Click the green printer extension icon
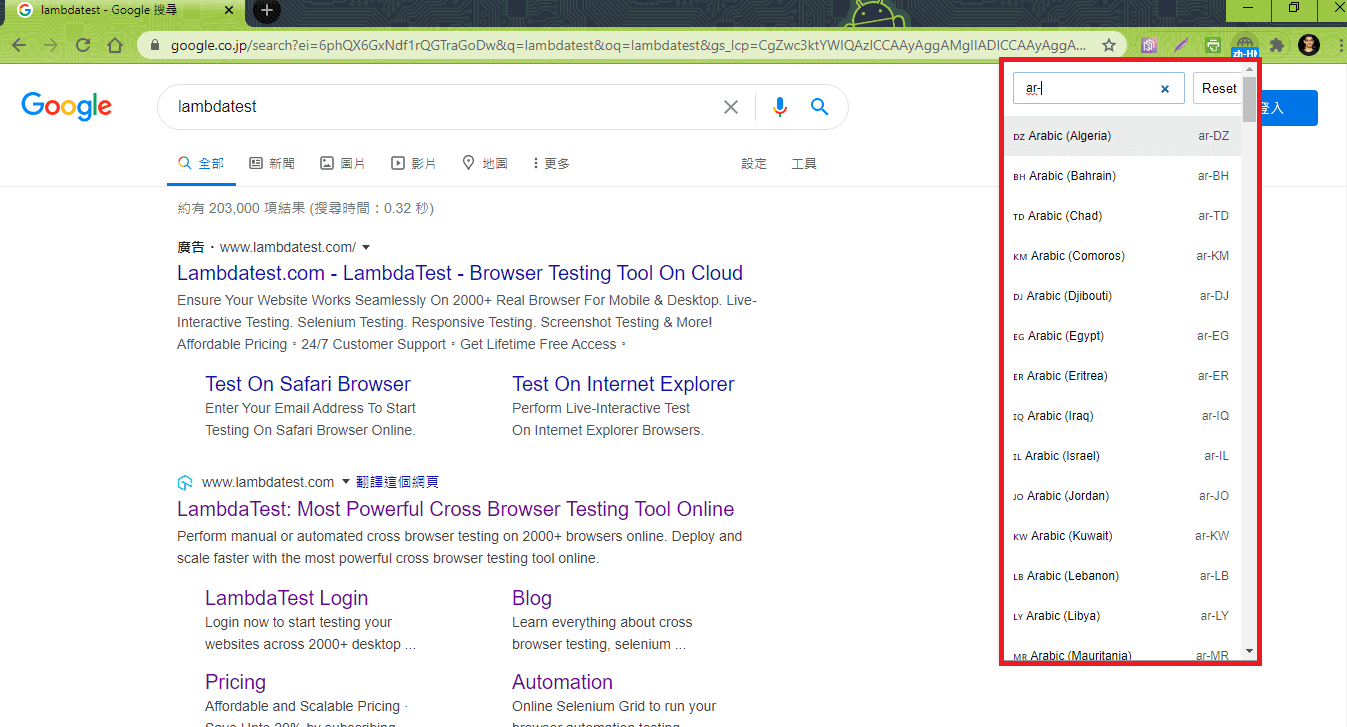This screenshot has height=727, width=1347. point(1212,45)
